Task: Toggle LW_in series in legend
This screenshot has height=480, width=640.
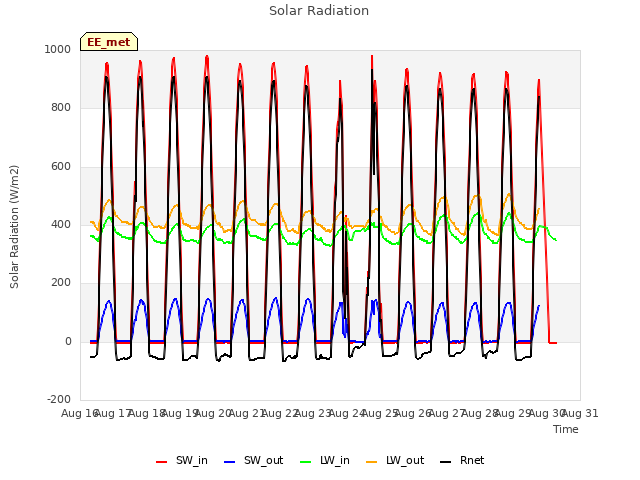Action: coord(325,460)
